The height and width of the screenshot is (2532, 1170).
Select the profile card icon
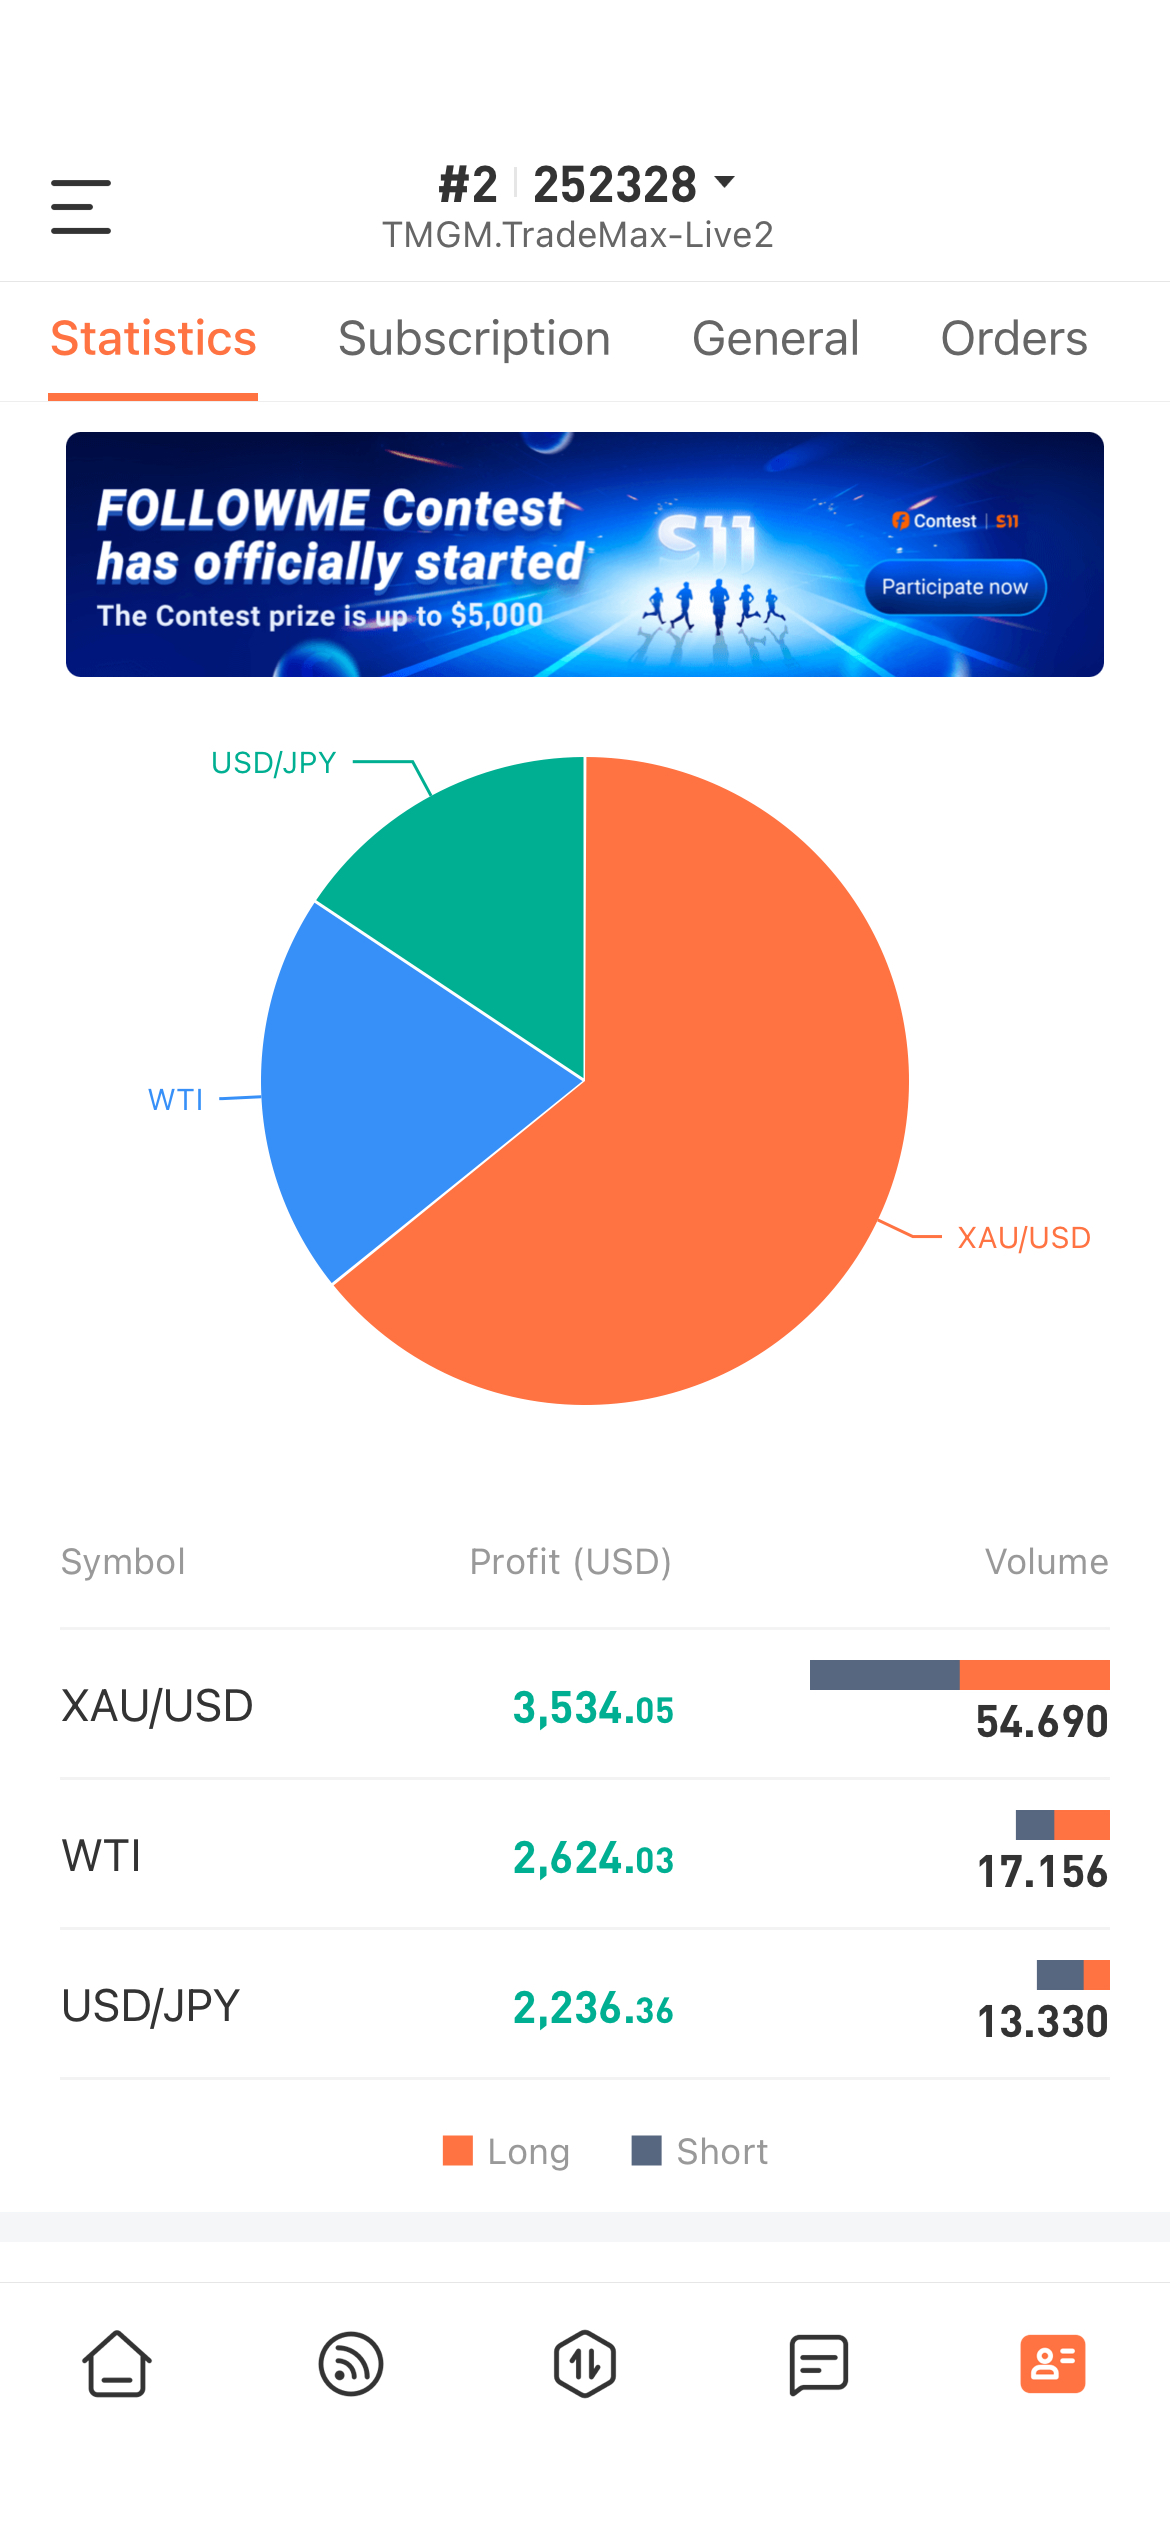coord(1053,2364)
